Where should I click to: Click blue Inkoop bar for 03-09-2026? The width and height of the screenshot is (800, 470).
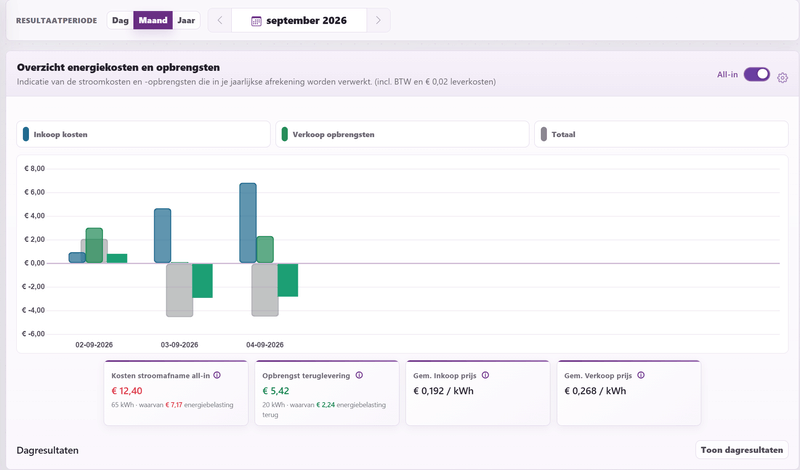click(x=163, y=236)
